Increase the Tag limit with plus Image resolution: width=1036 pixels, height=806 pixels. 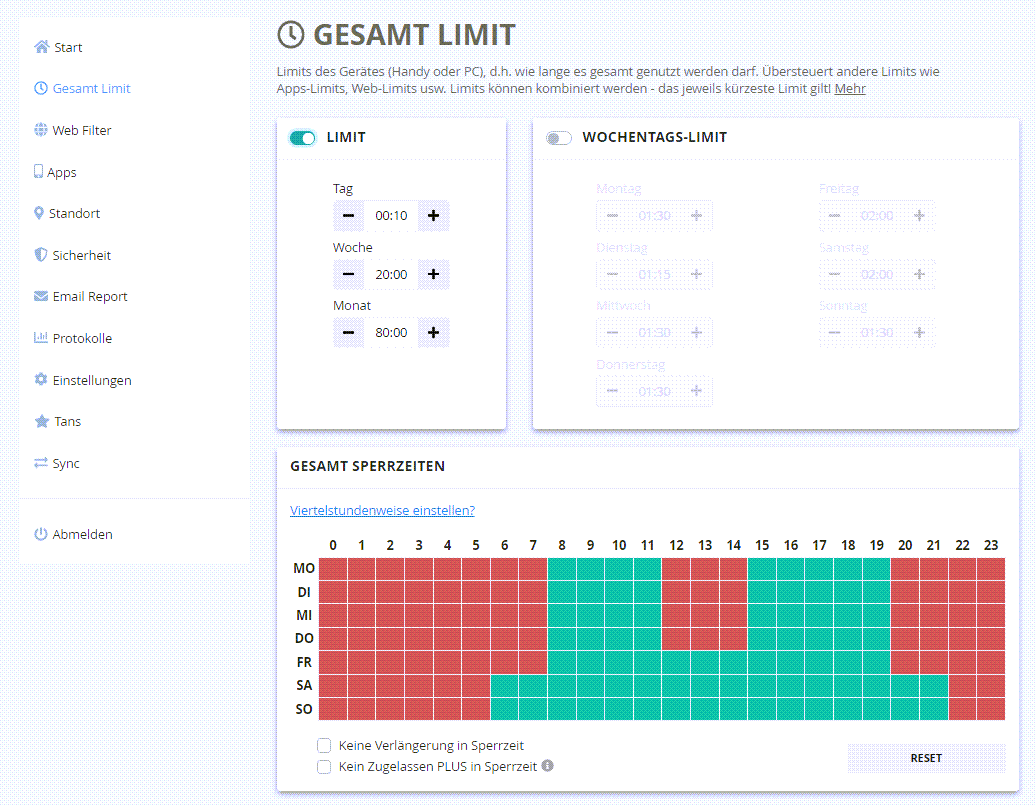click(x=433, y=215)
